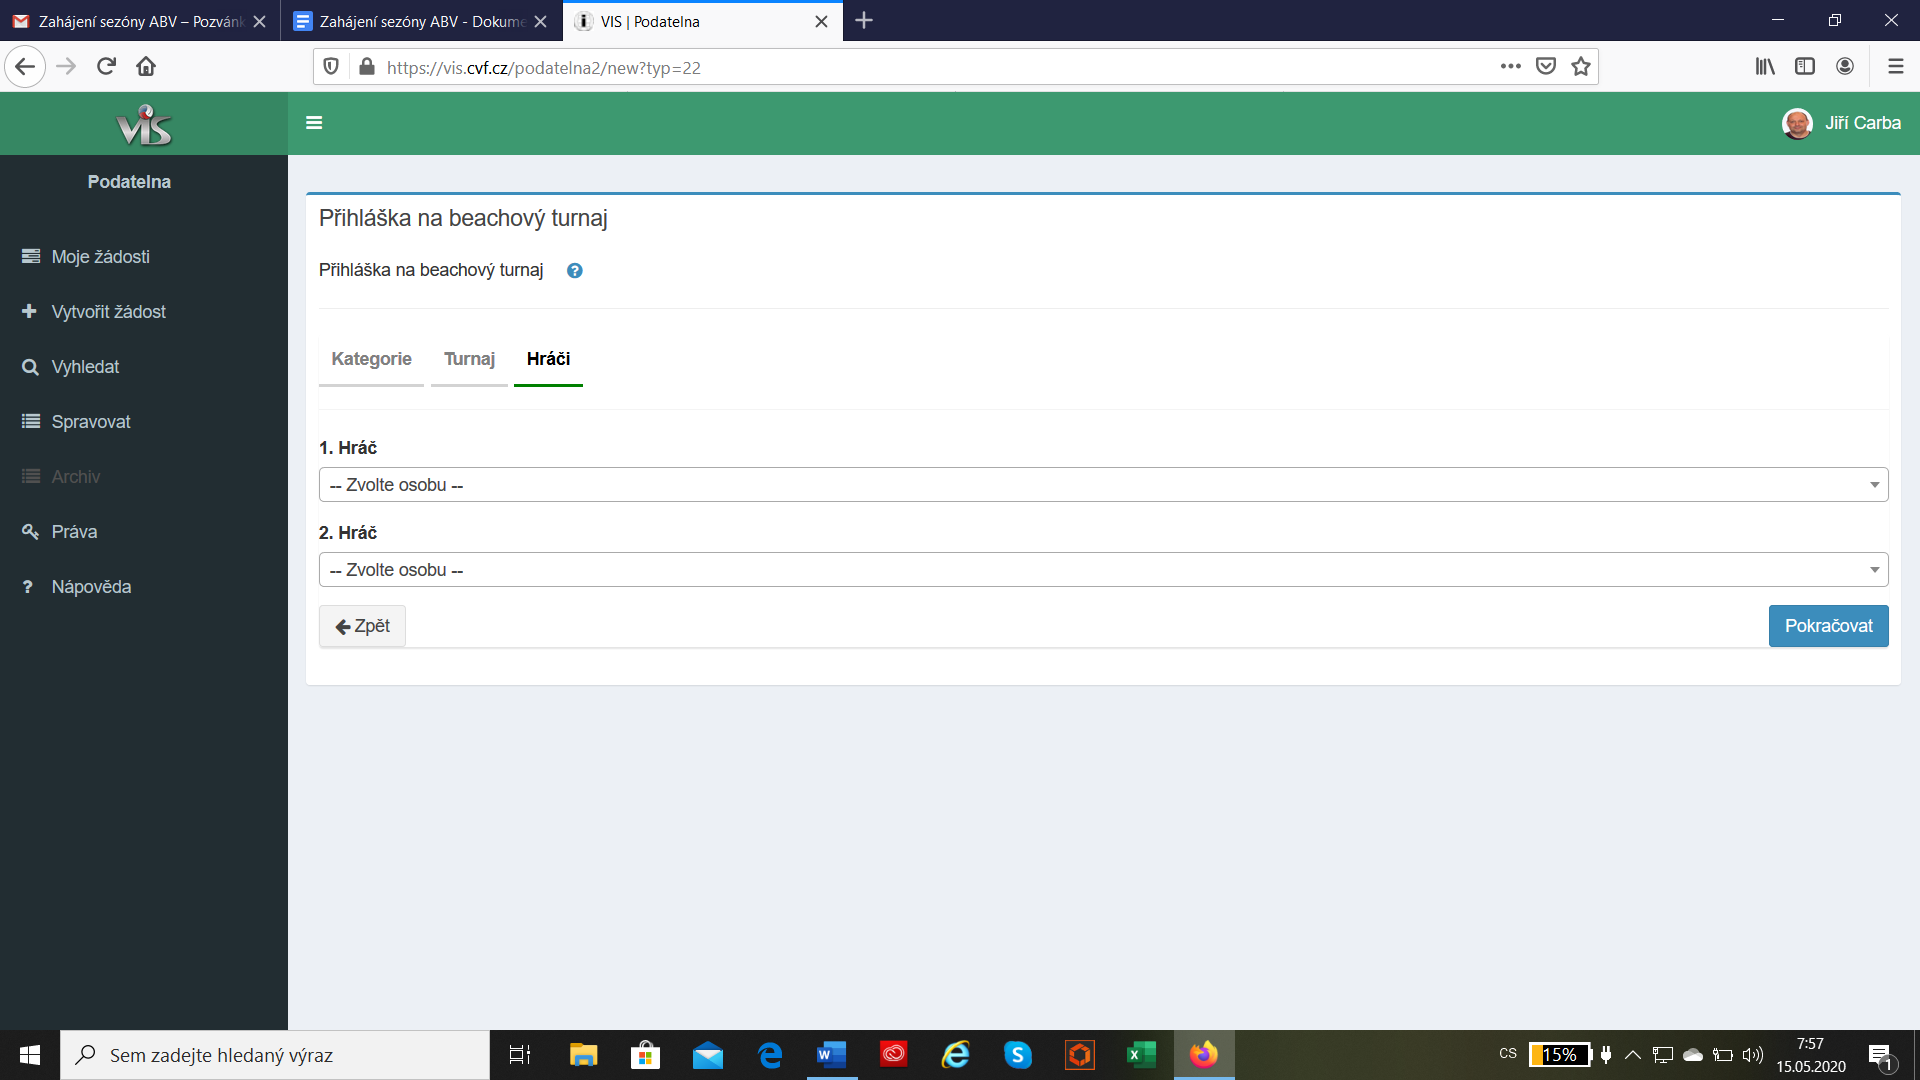Viewport: 1920px width, 1080px height.
Task: Click the VIS logo
Action: (144, 125)
